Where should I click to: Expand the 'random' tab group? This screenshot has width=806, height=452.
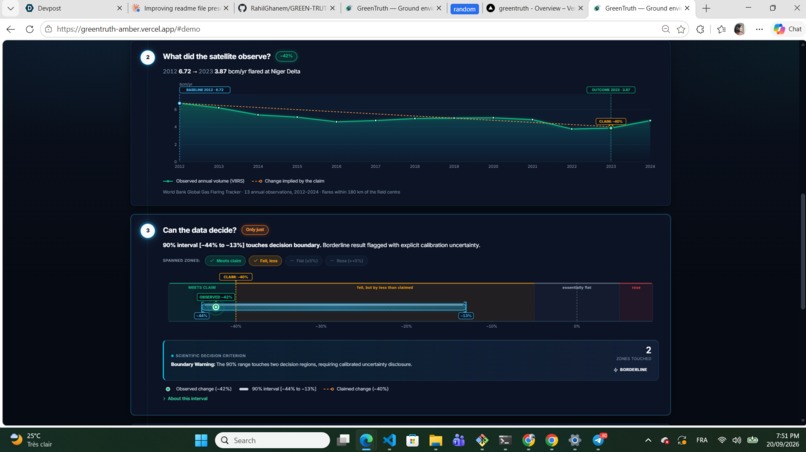point(465,9)
